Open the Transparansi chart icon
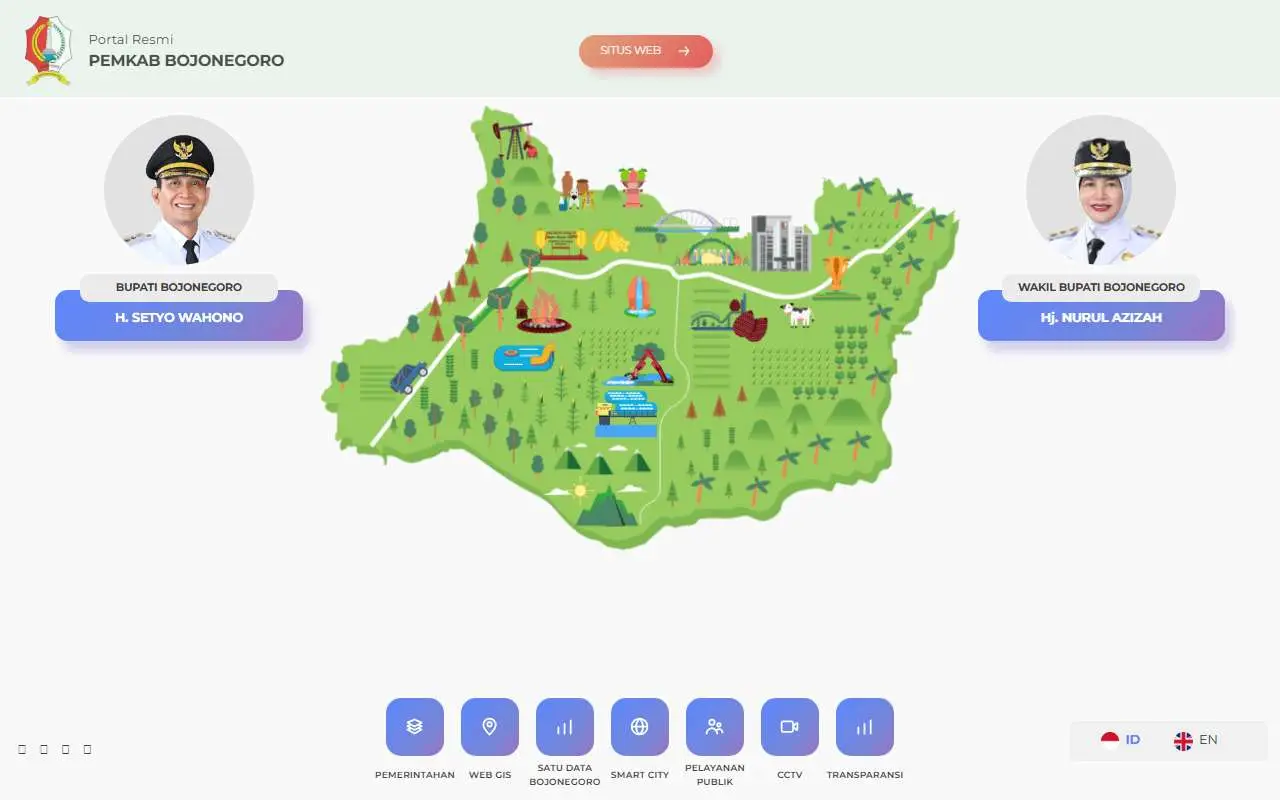Screen dimensions: 1280x800 pos(865,727)
